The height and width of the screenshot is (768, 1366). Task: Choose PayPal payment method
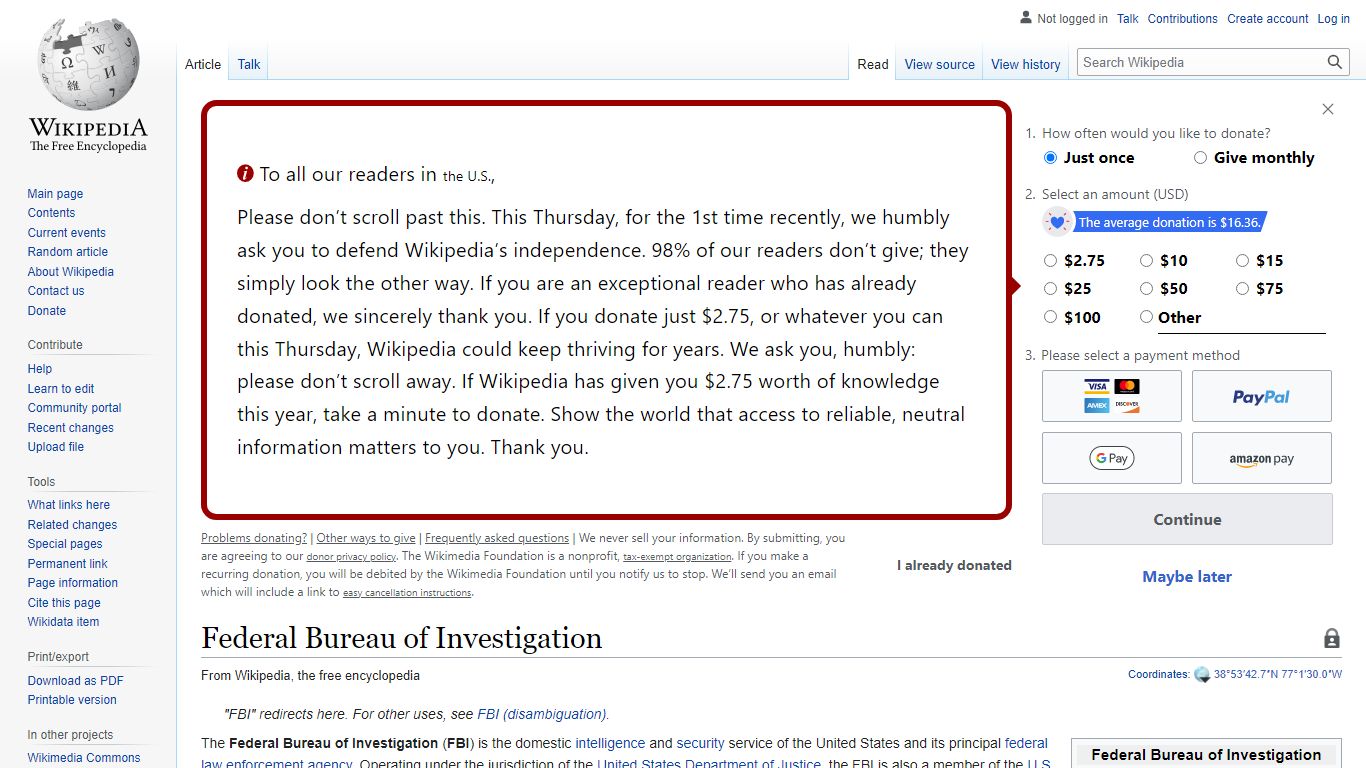[x=1262, y=396]
